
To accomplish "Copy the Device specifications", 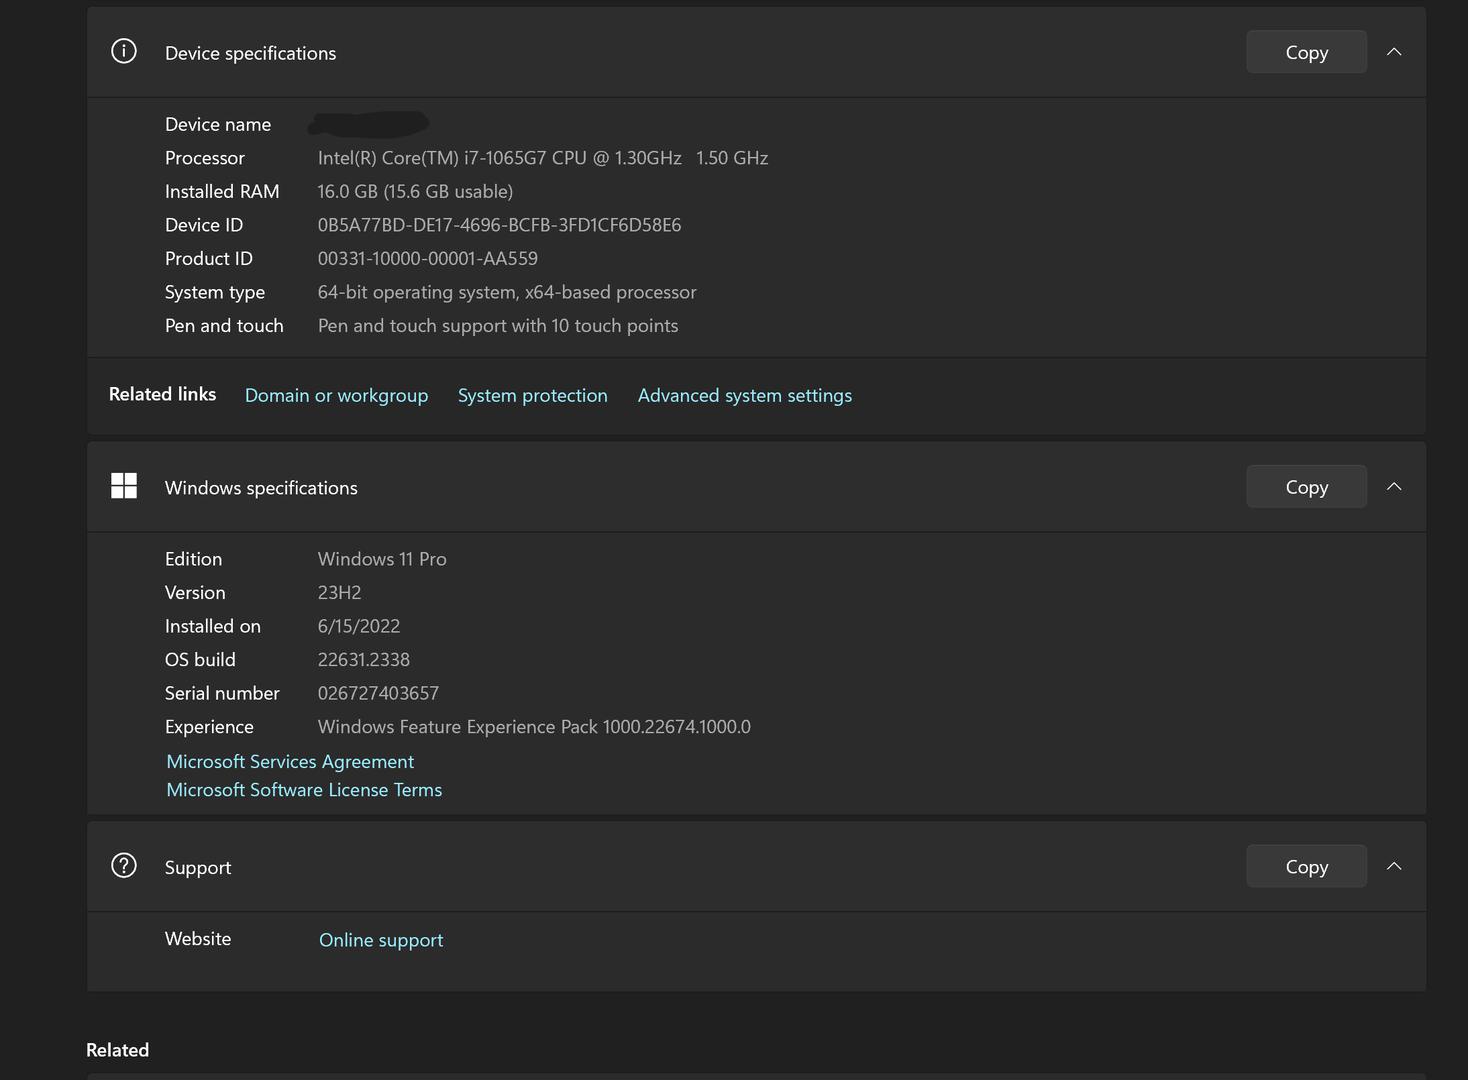I will 1306,52.
